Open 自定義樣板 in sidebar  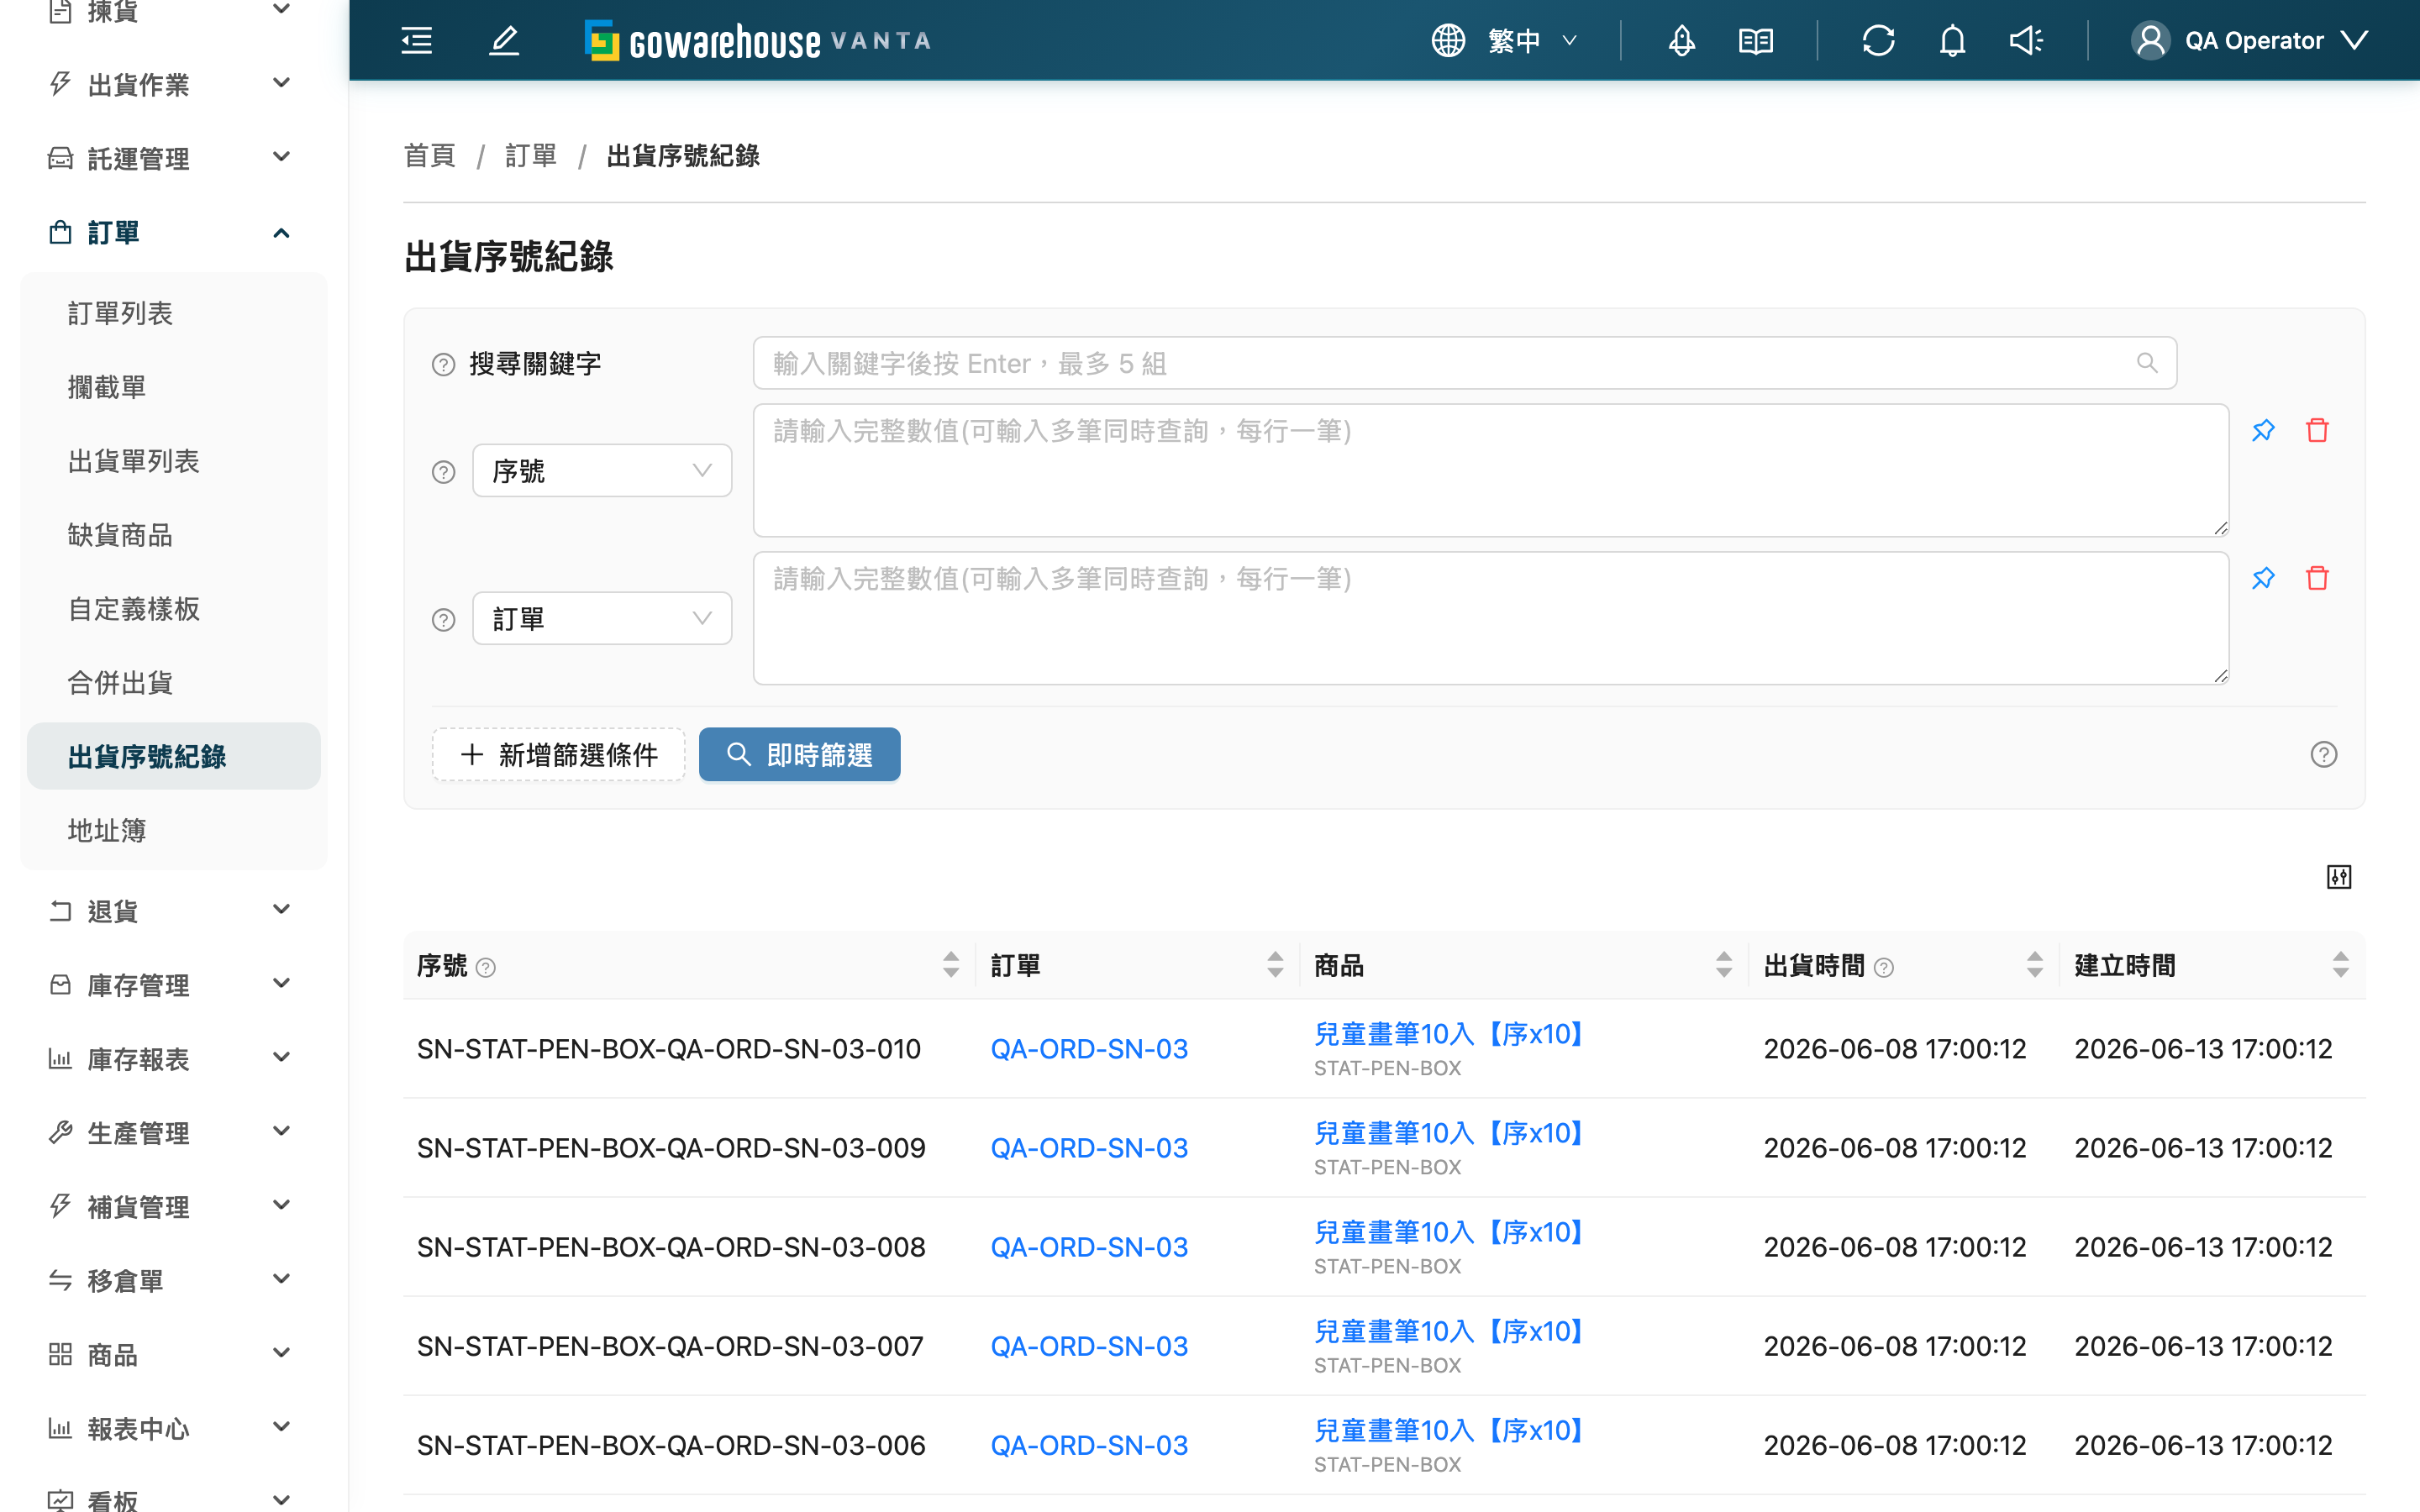pos(174,609)
